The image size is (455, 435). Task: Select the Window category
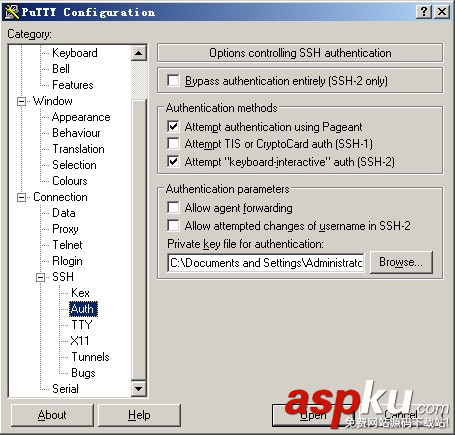pyautogui.click(x=53, y=101)
